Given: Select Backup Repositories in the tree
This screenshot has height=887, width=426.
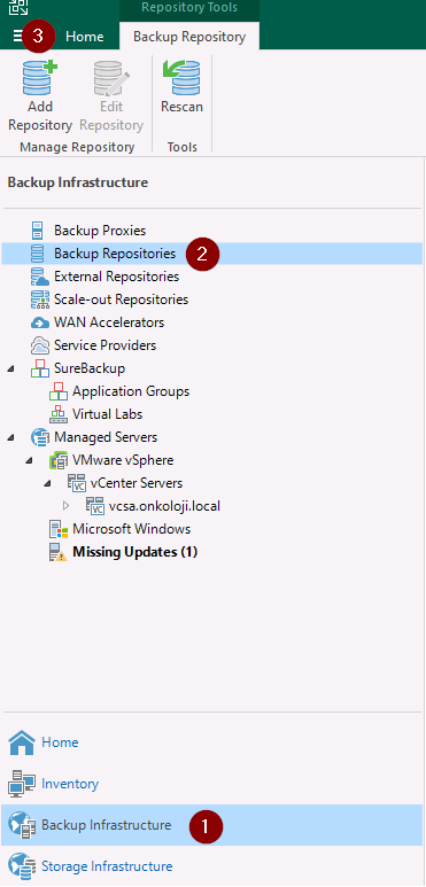Looking at the screenshot, I should [x=115, y=254].
